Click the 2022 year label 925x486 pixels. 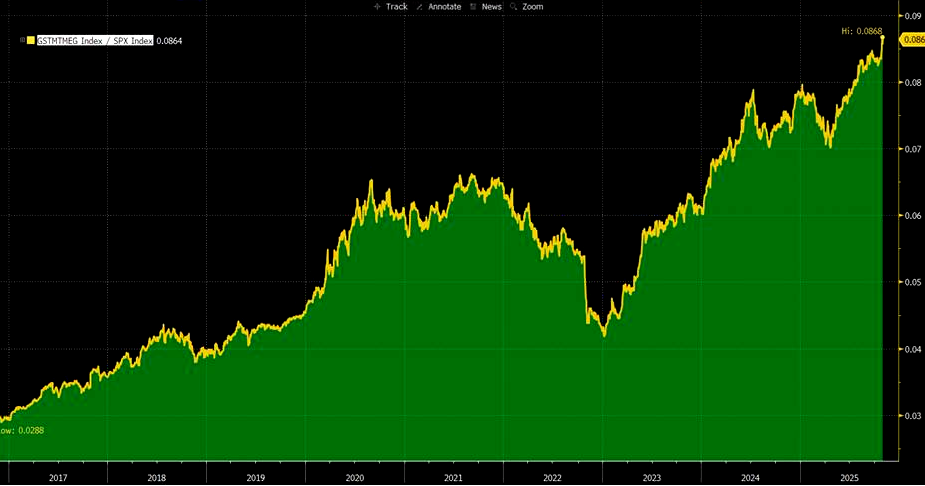(x=553, y=478)
